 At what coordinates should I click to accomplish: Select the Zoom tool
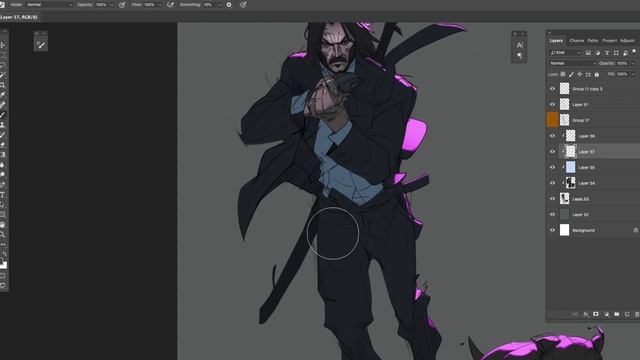tap(2, 234)
